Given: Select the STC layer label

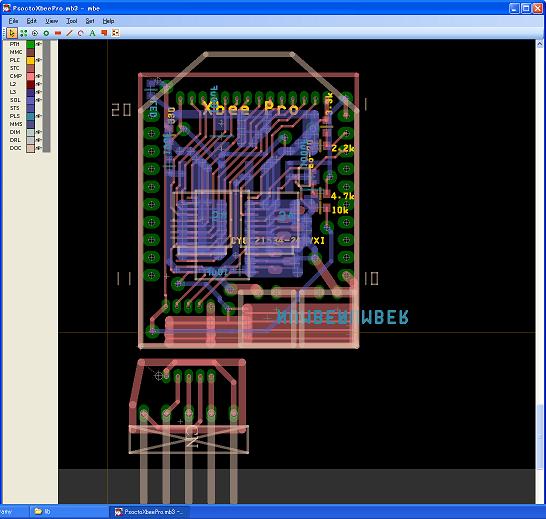Looking at the screenshot, I should tap(15, 68).
